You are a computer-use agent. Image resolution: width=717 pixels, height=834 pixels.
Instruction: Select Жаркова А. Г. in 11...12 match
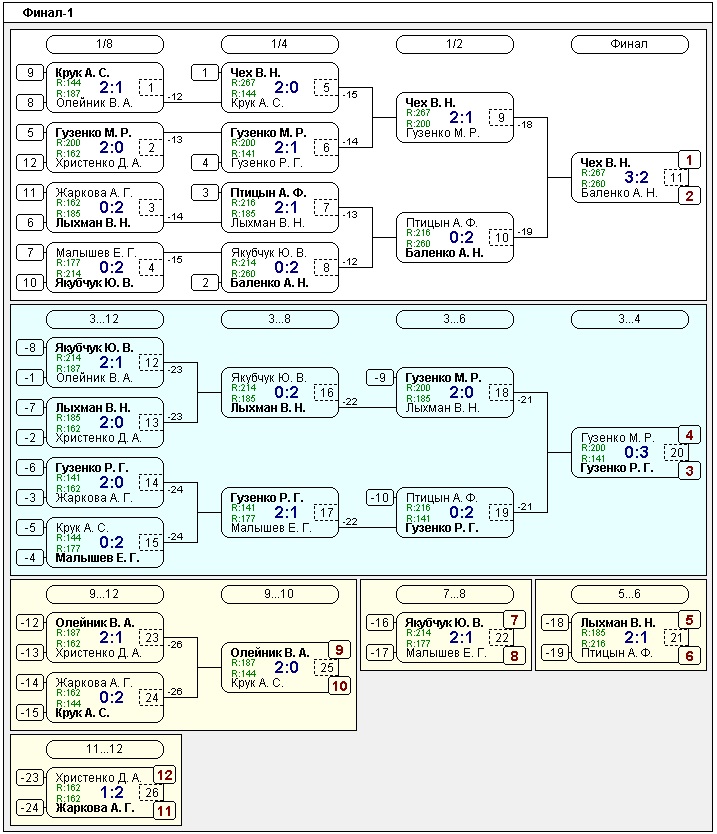tap(95, 808)
